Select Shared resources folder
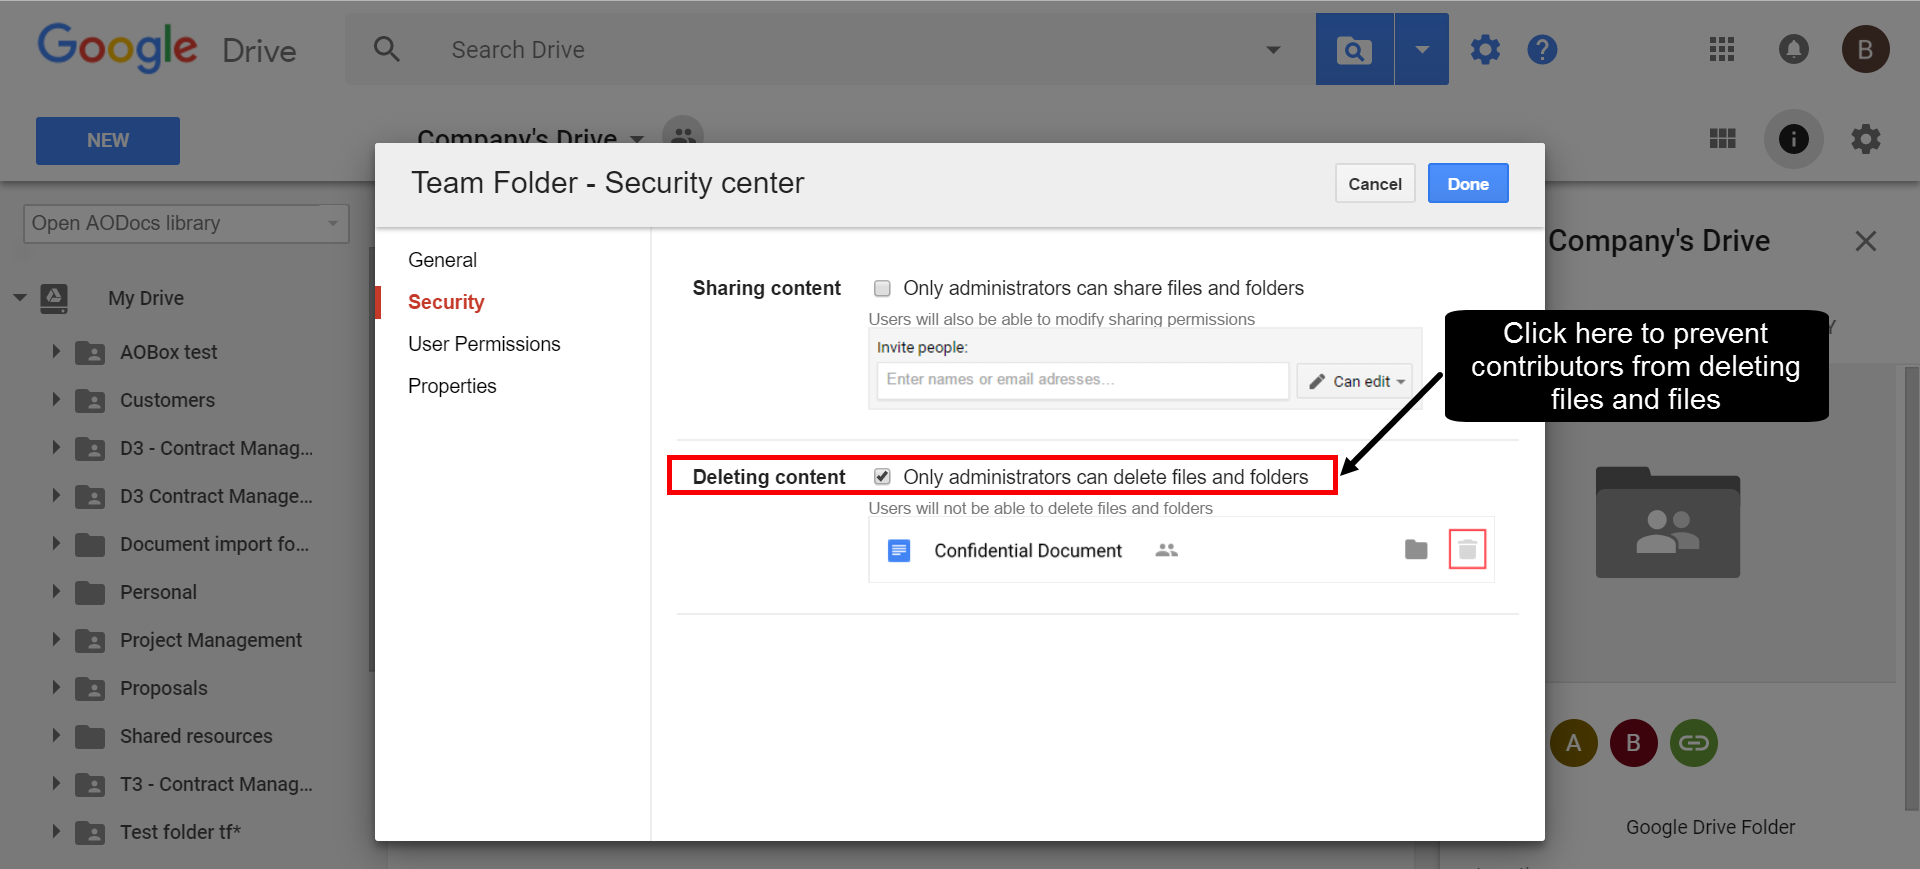This screenshot has height=869, width=1920. point(196,736)
